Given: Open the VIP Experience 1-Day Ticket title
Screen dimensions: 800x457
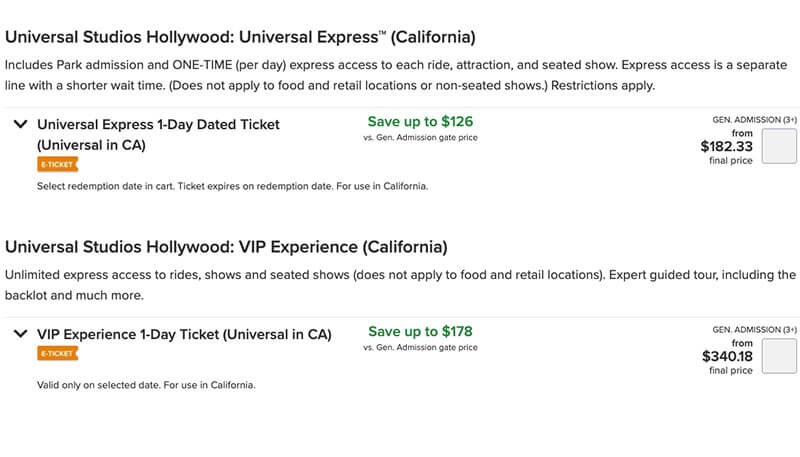Looking at the screenshot, I should click(x=184, y=334).
